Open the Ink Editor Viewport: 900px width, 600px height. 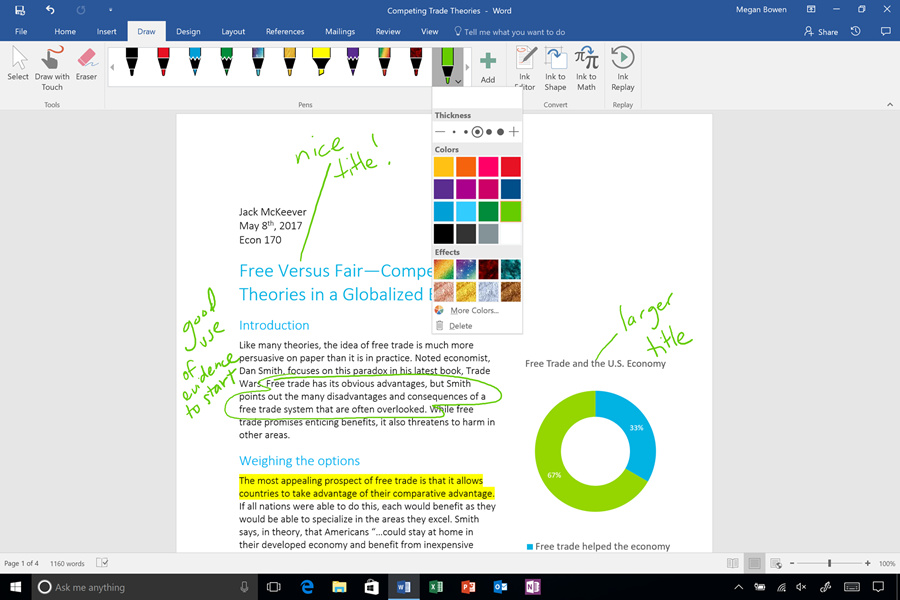525,69
